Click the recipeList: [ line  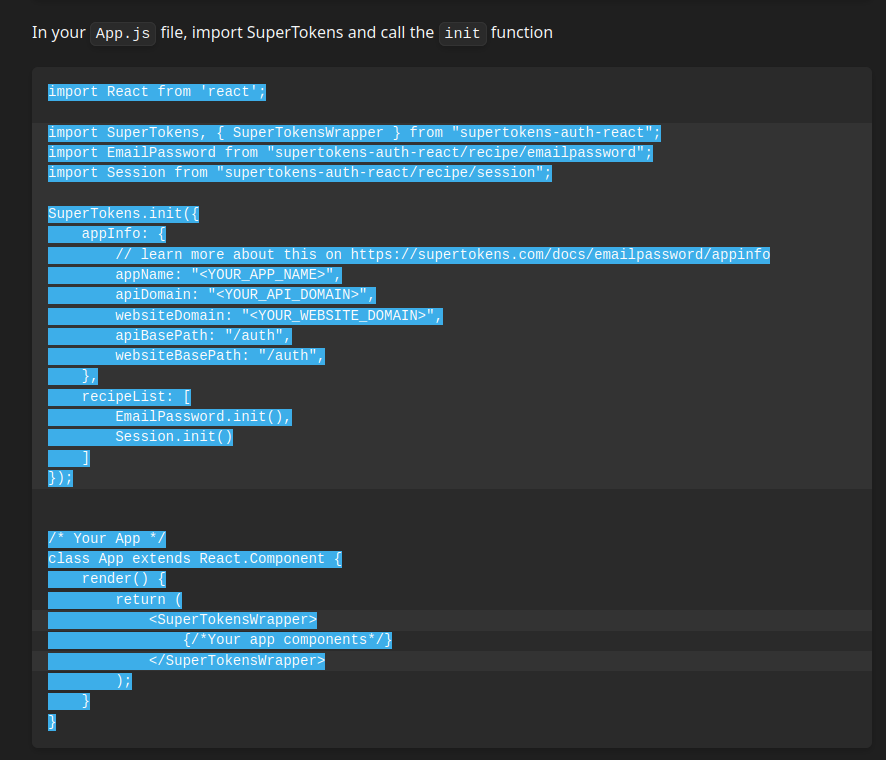[136, 397]
